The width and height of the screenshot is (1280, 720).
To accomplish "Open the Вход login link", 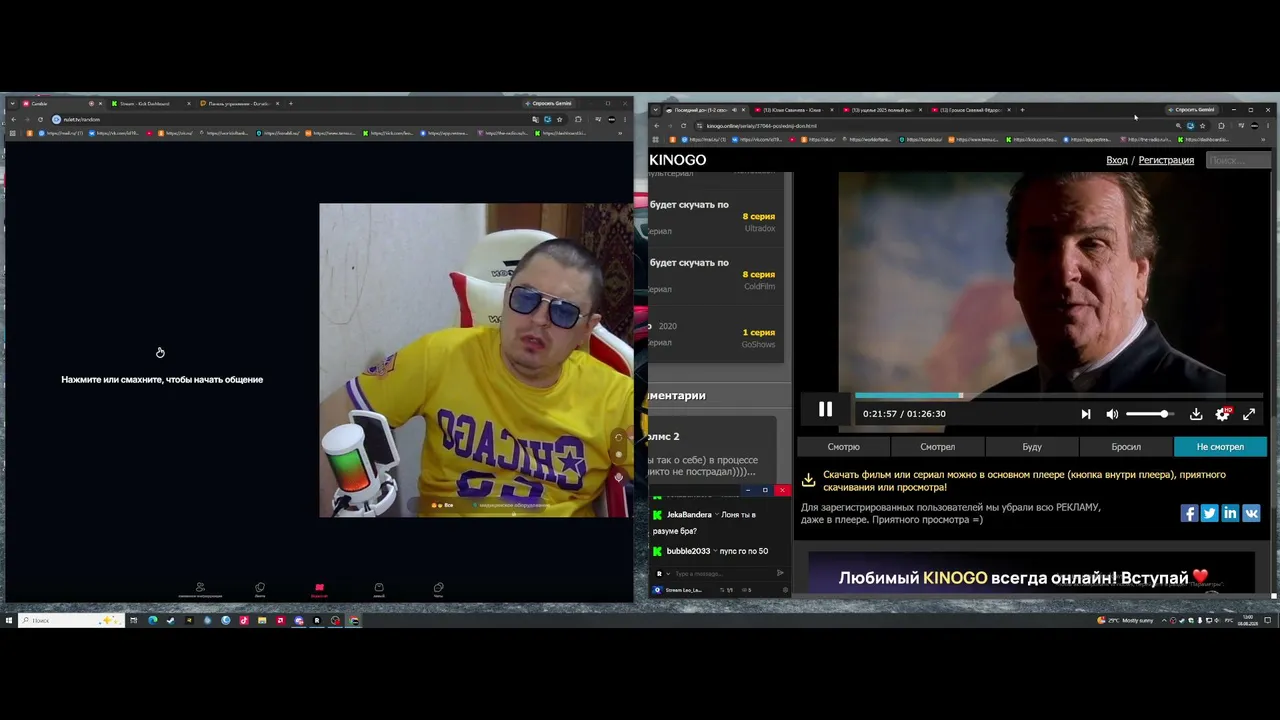I will click(1117, 160).
